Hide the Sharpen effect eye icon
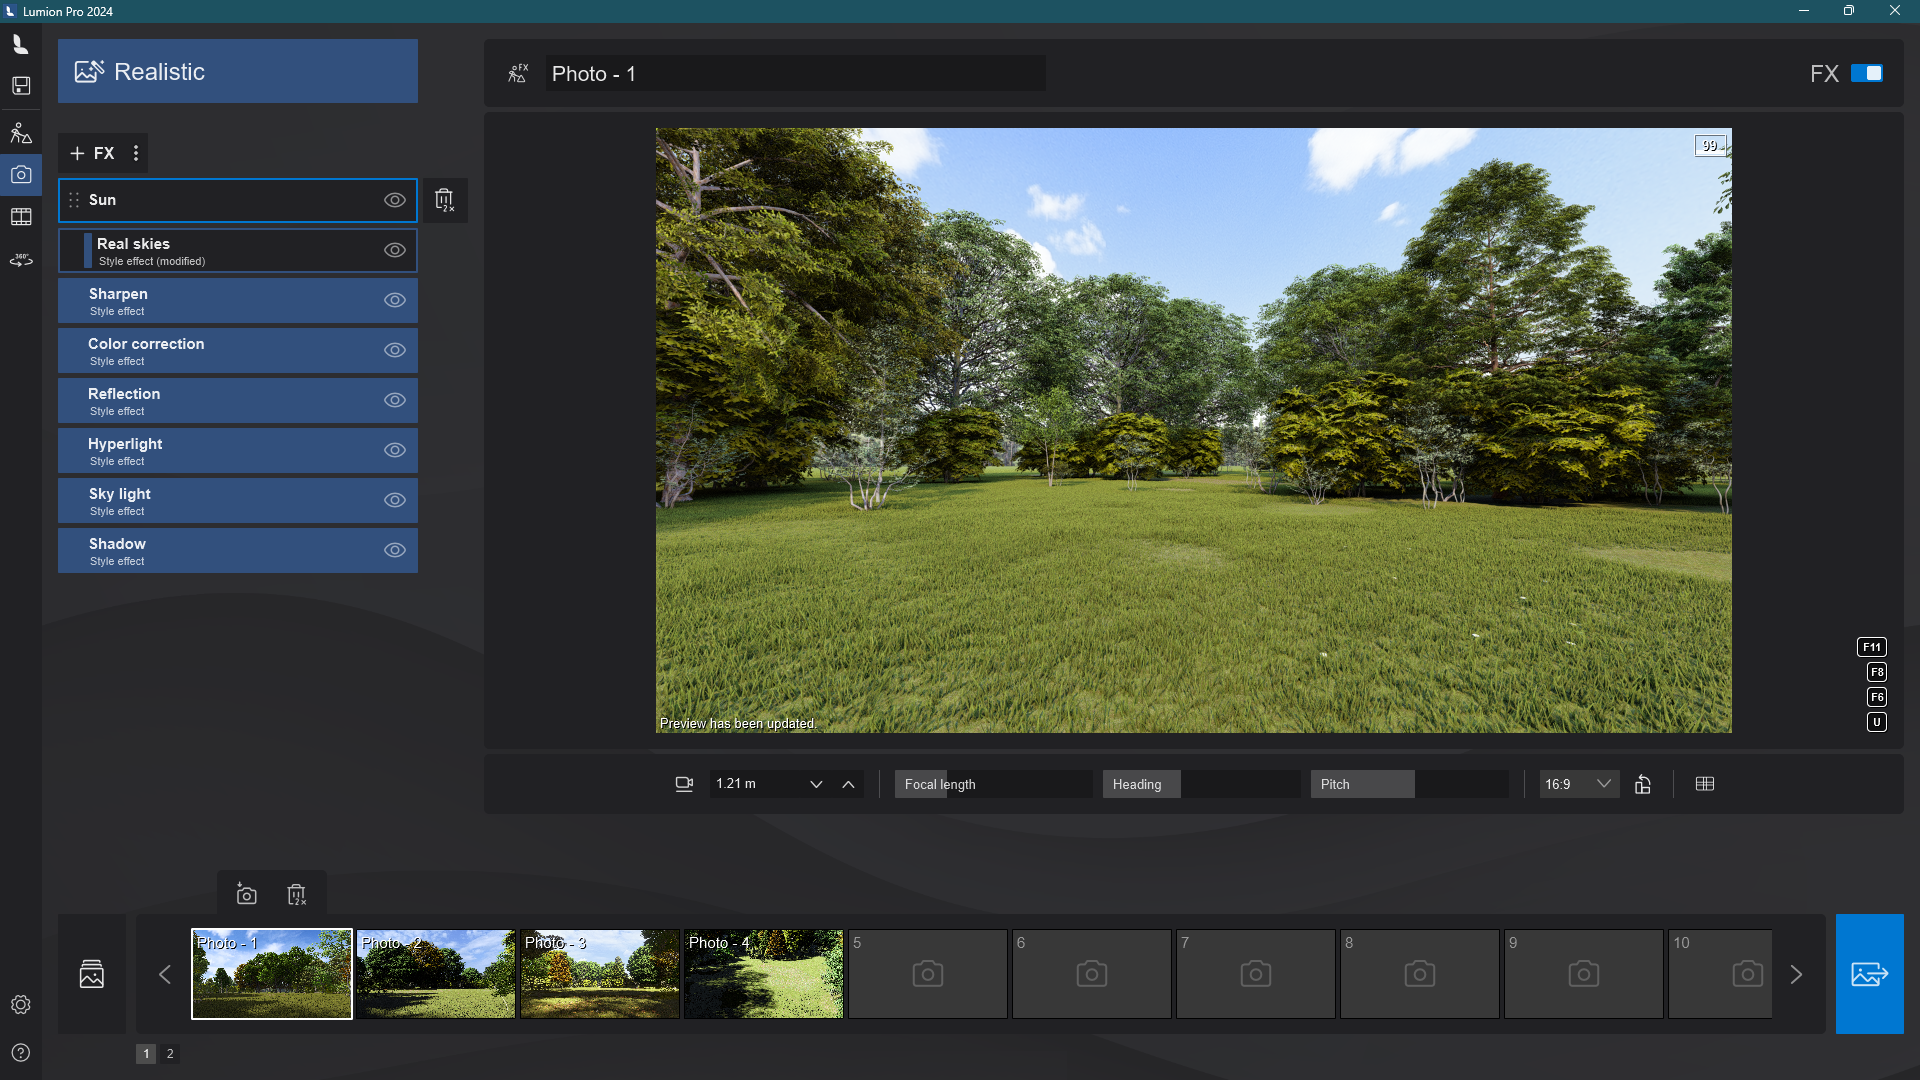The width and height of the screenshot is (1920, 1080). point(395,300)
